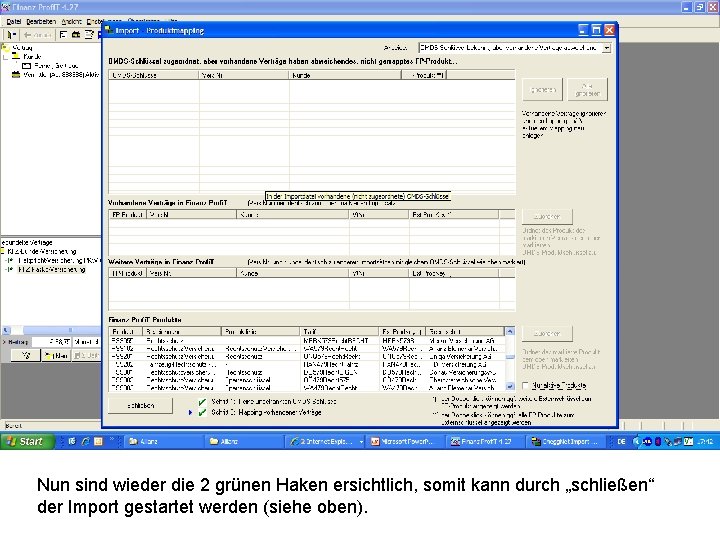Click the DE language indicator in tray

(x=621, y=441)
